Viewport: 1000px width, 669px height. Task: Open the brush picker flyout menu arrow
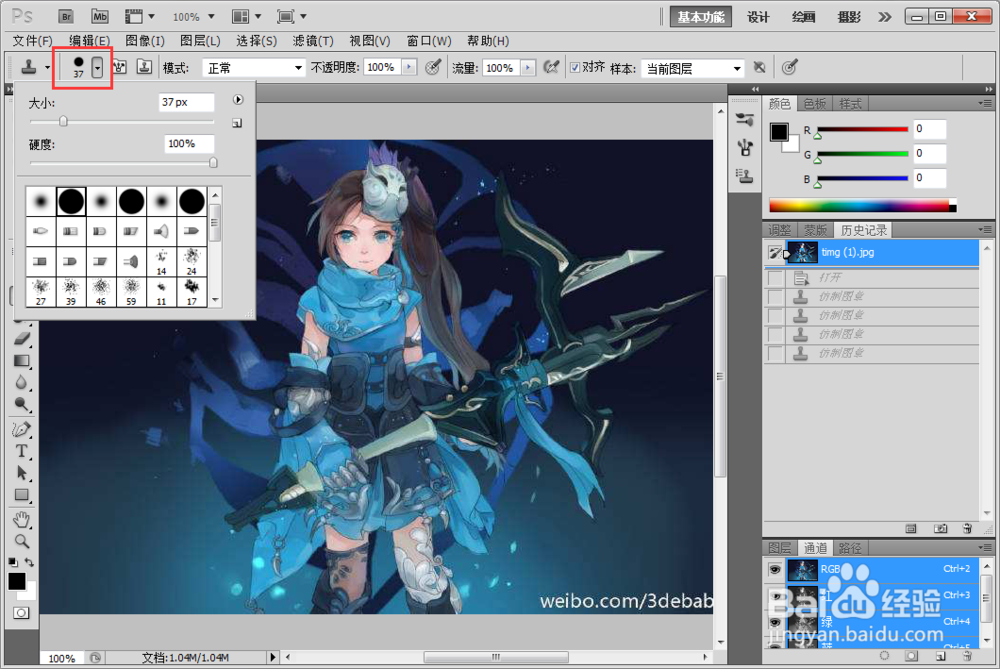[238, 99]
